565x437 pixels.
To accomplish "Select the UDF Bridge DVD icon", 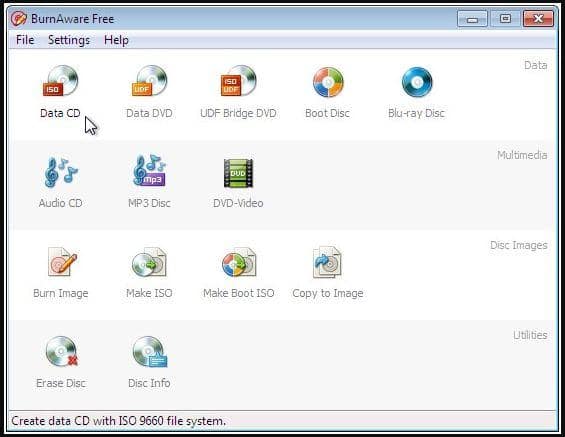I will click(x=238, y=81).
